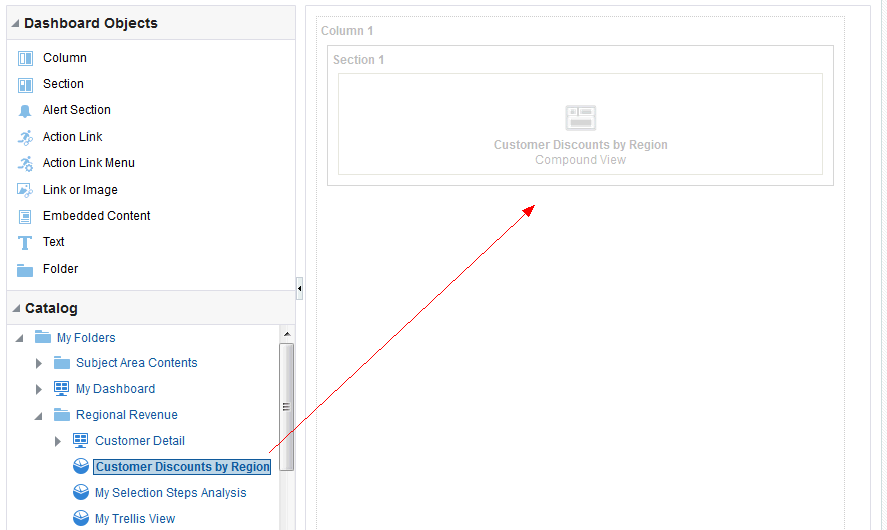
Task: Select My Trellis View in the catalog
Action: [135, 519]
